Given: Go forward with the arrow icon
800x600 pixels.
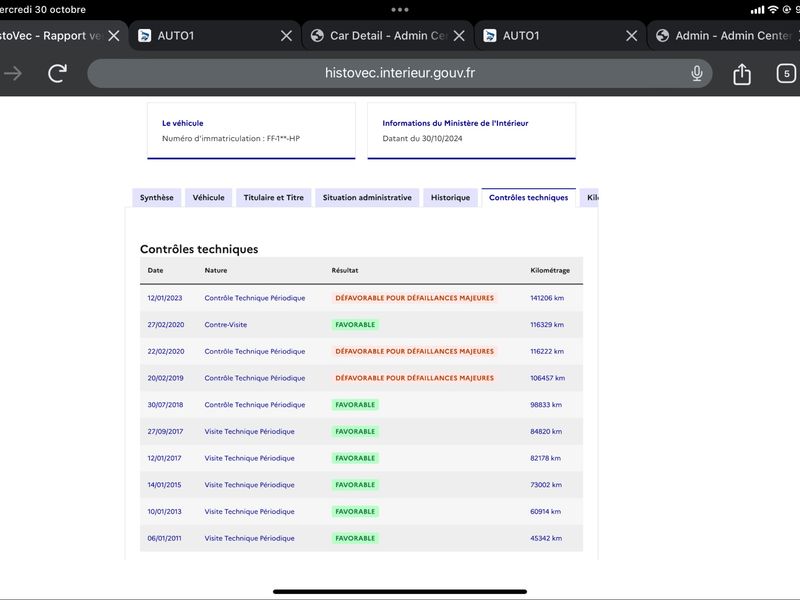Looking at the screenshot, I should pyautogui.click(x=13, y=73).
